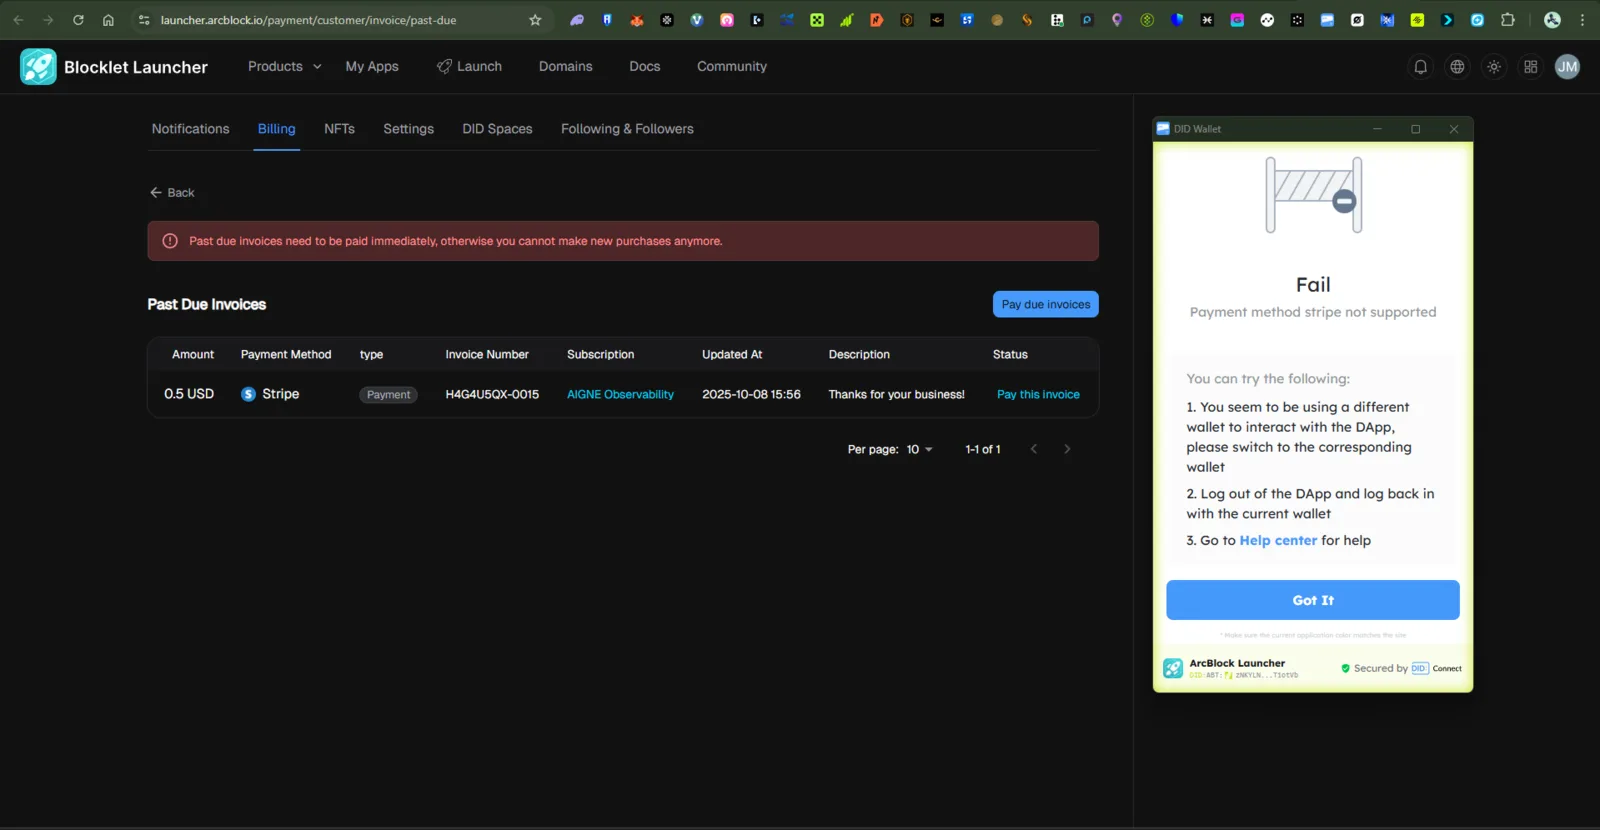Screen dimensions: 1600x830
Task: Click the purple ghost extension icon
Action: click(577, 20)
